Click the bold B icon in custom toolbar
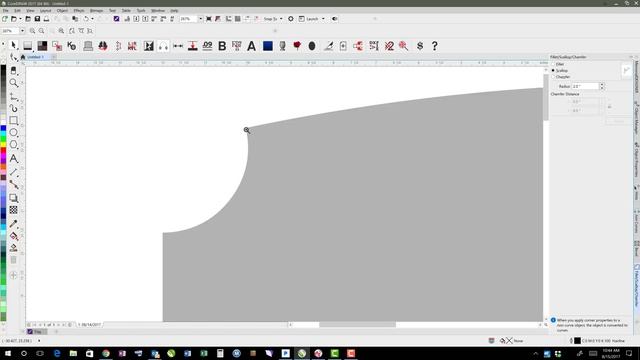The width and height of the screenshot is (640, 360). 222,46
